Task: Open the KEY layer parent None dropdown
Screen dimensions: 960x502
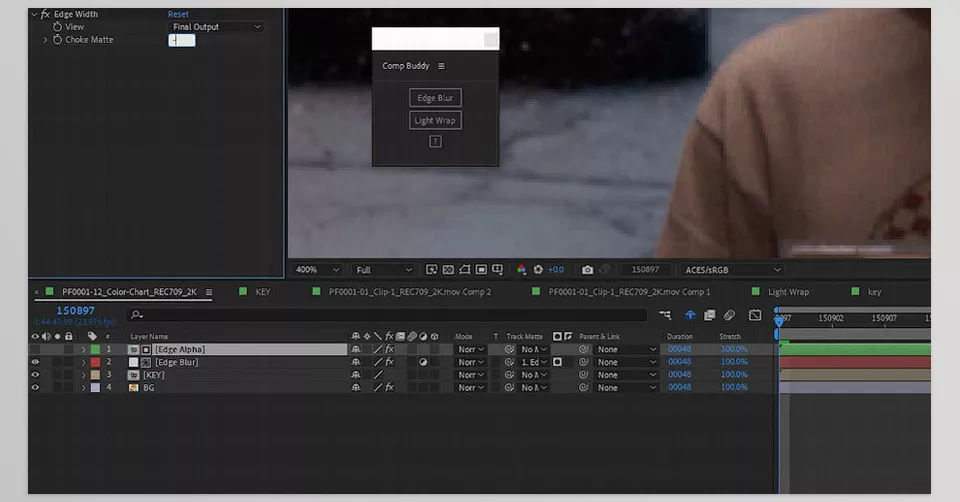Action: pyautogui.click(x=626, y=375)
